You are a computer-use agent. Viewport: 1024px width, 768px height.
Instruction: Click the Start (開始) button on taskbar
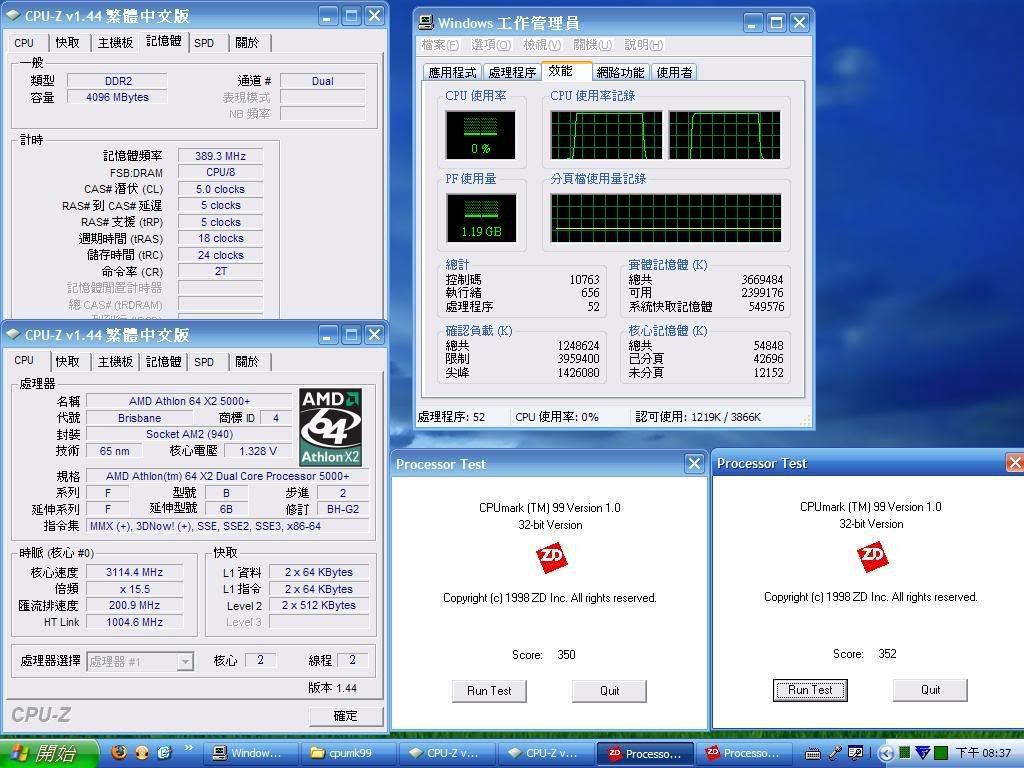pyautogui.click(x=49, y=753)
